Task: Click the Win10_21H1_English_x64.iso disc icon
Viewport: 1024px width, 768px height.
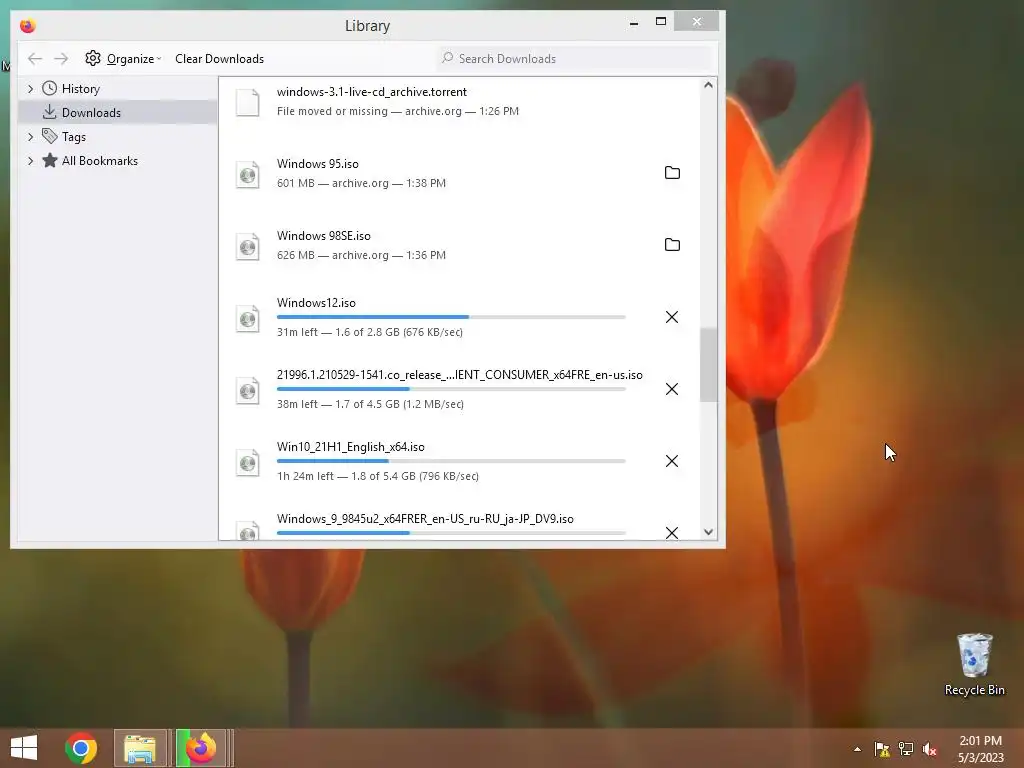Action: [248, 462]
